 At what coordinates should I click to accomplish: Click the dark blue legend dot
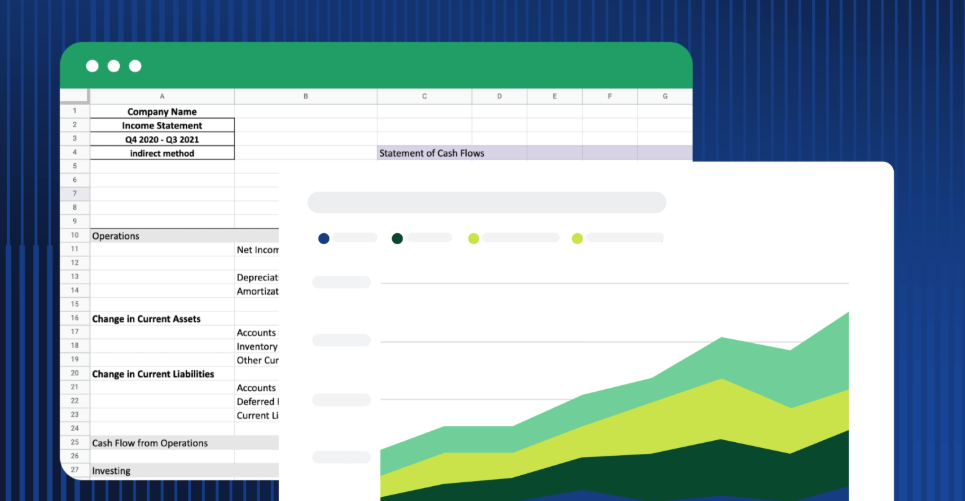pyautogui.click(x=323, y=238)
